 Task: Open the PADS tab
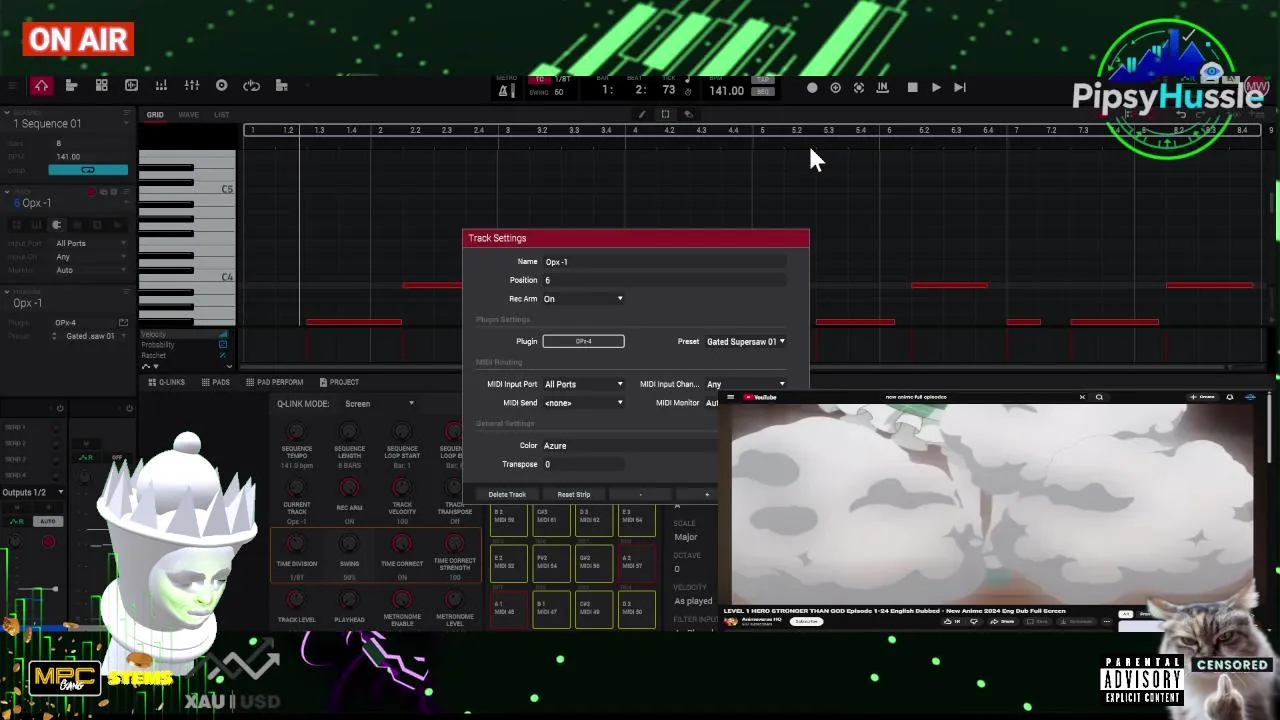tap(215, 382)
